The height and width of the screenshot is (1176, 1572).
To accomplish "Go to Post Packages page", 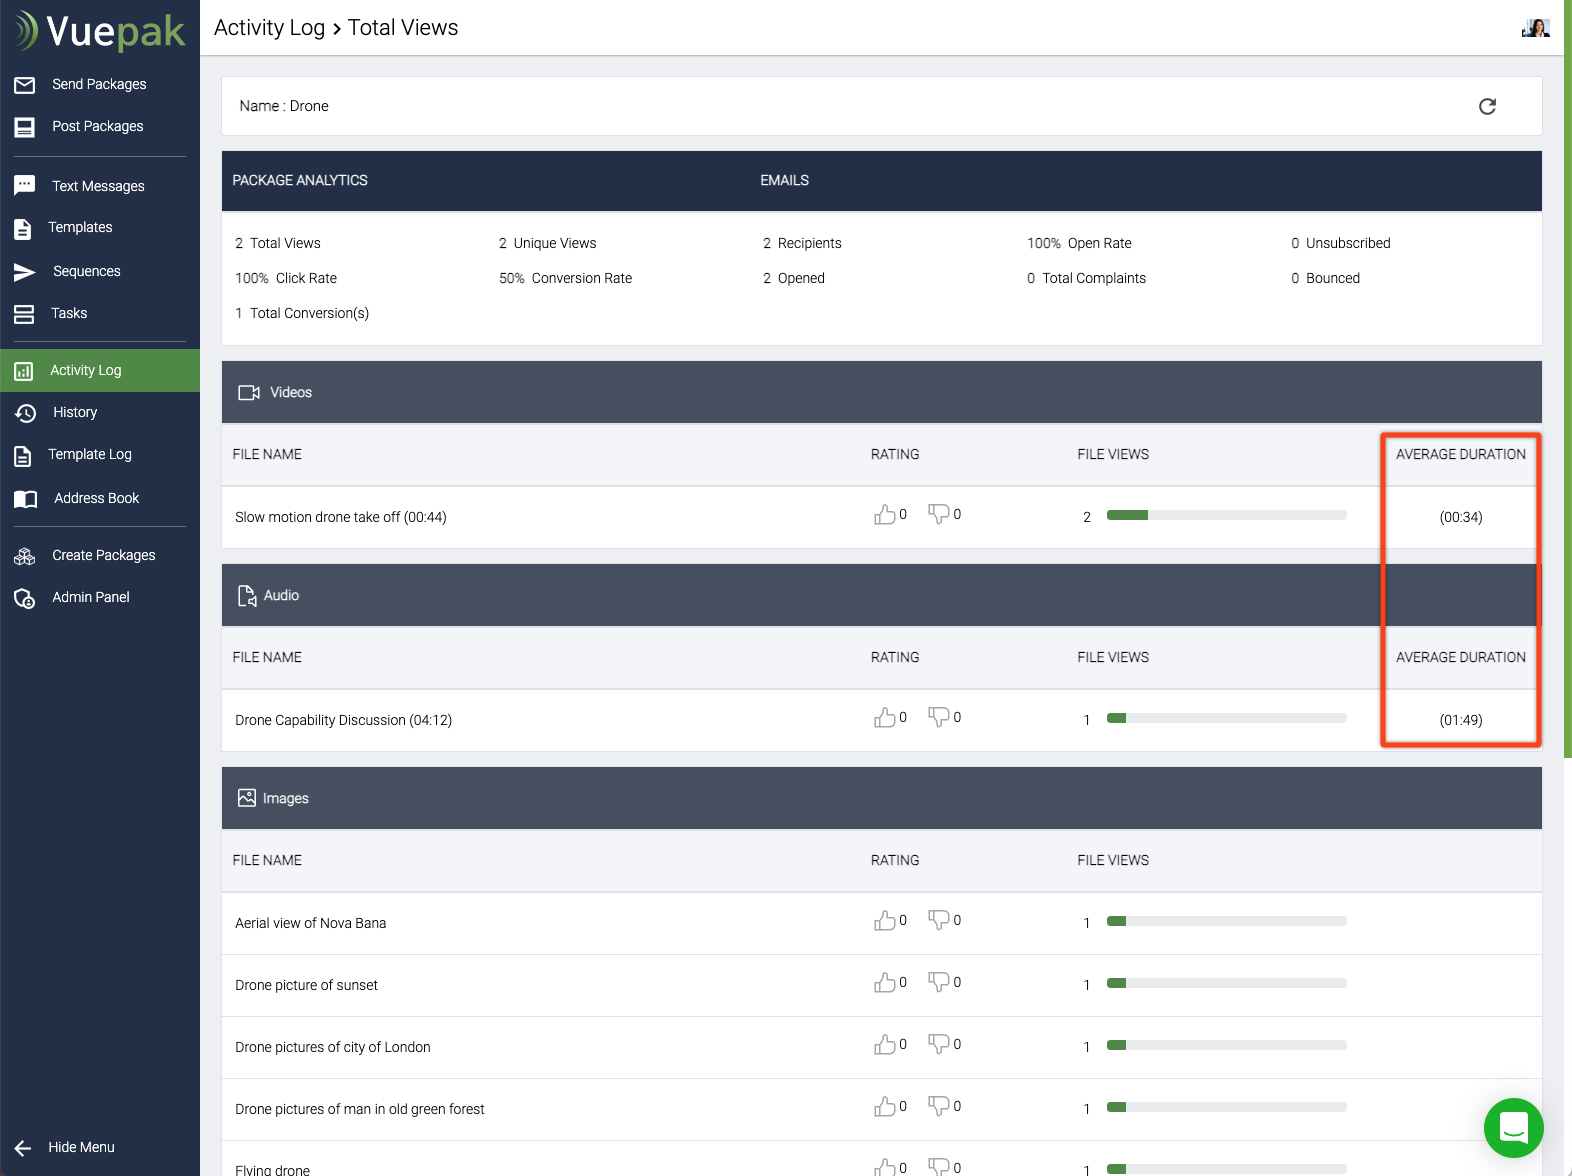I will (97, 126).
